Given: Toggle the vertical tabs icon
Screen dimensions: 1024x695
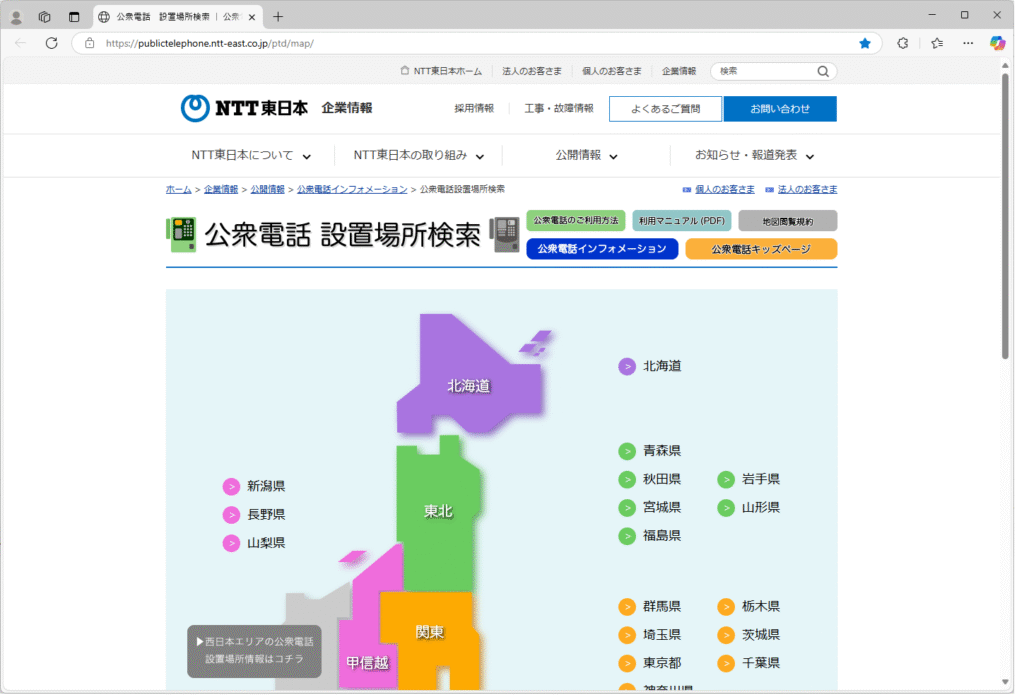Looking at the screenshot, I should (x=74, y=17).
